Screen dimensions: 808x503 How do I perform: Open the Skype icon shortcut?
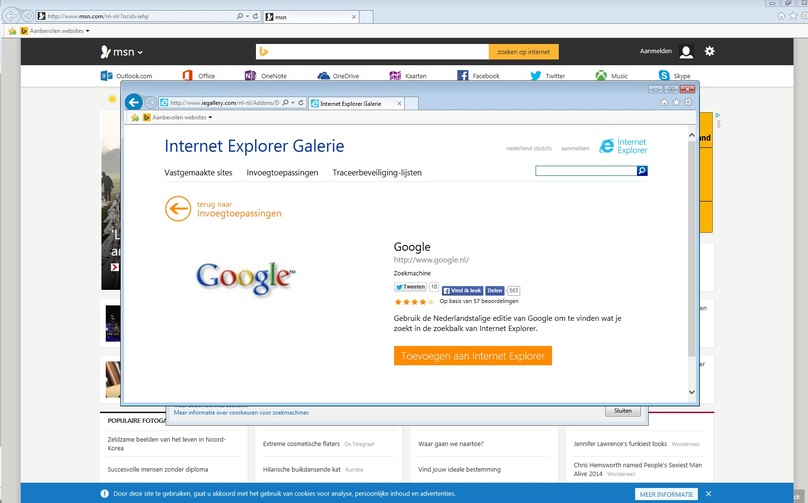[664, 76]
